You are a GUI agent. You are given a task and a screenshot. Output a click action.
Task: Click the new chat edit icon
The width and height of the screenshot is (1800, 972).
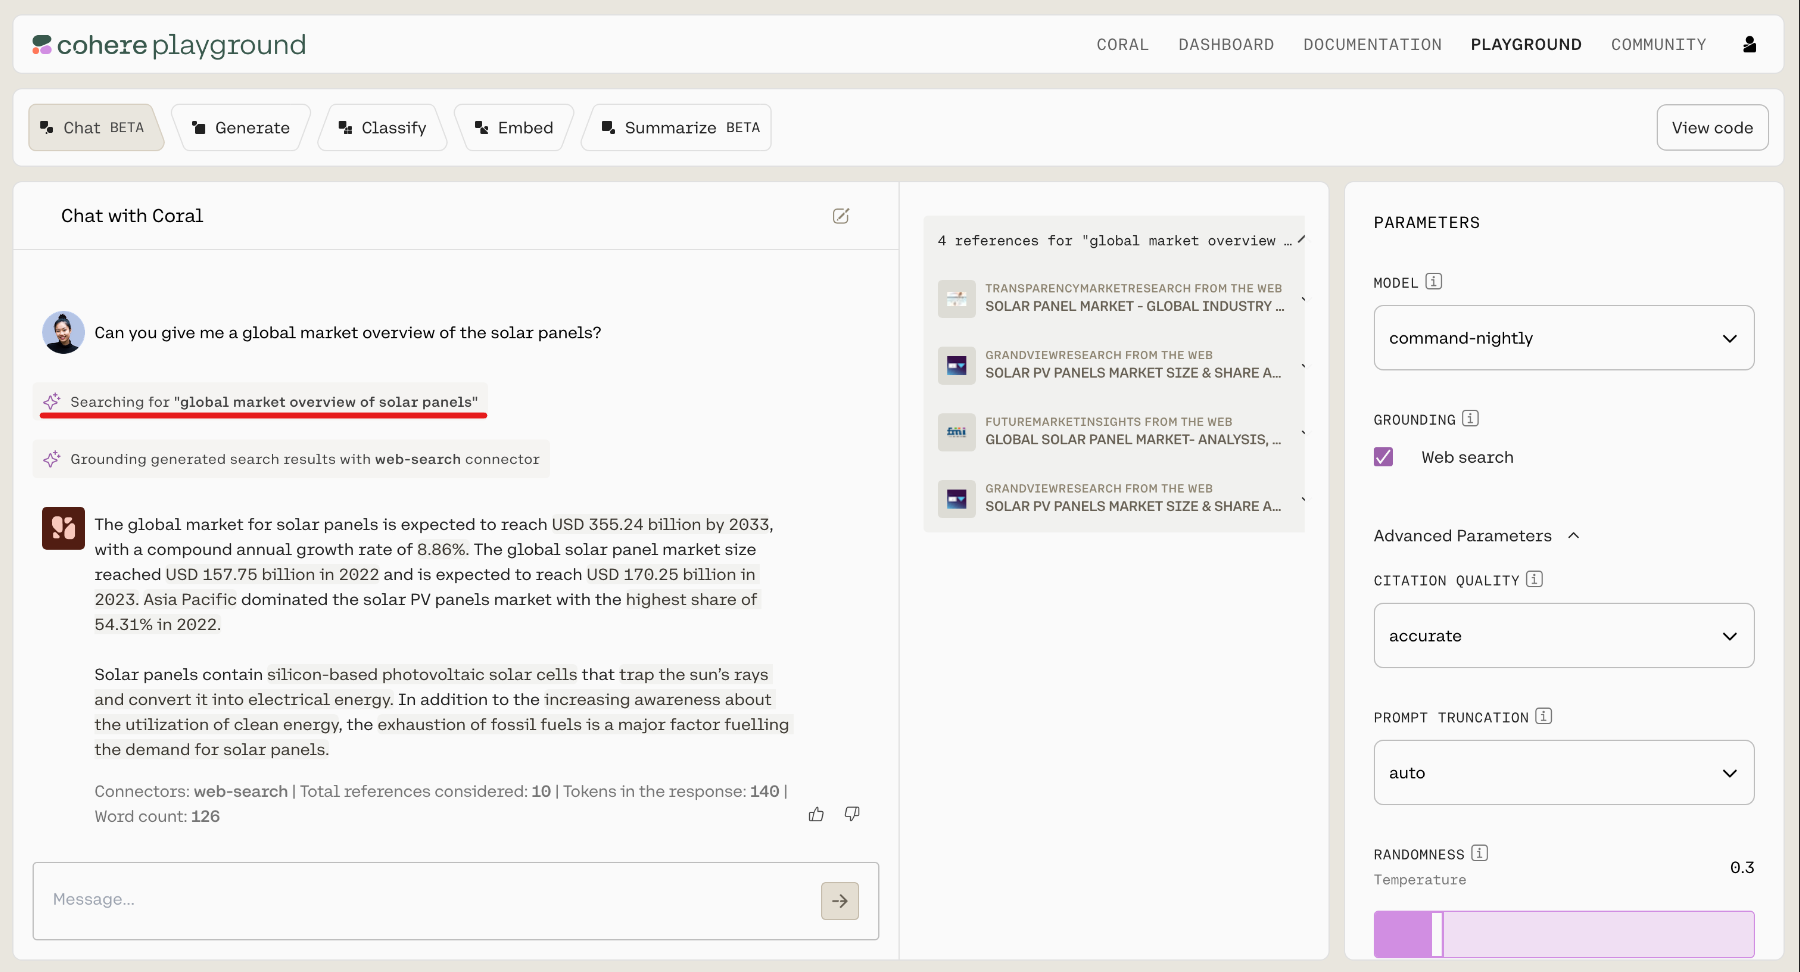point(841,216)
